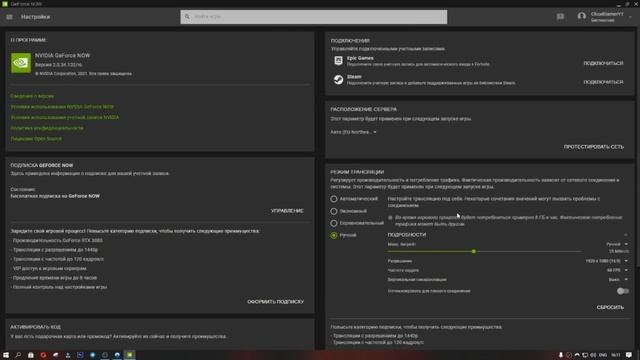This screenshot has width=640, height=360.
Task: Open the resolution 1920 x 1080 dropdown
Action: point(607,261)
